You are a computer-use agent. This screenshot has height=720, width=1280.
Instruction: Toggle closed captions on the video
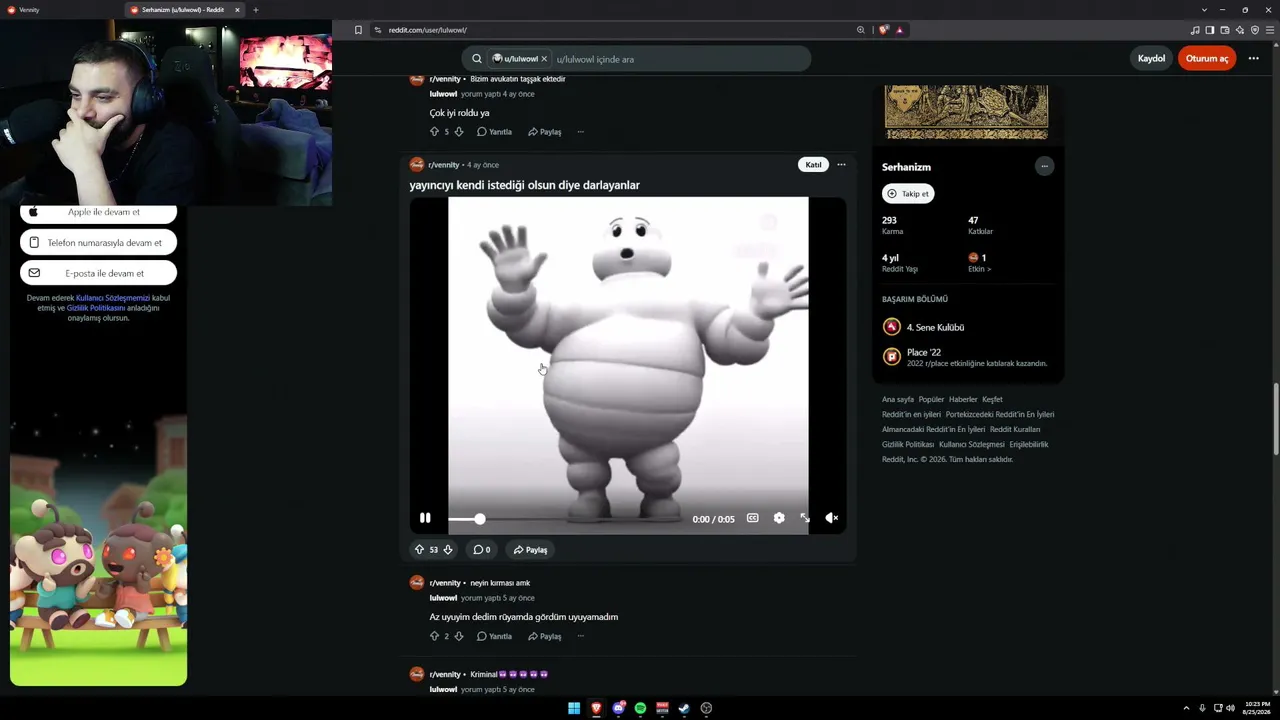coord(752,518)
